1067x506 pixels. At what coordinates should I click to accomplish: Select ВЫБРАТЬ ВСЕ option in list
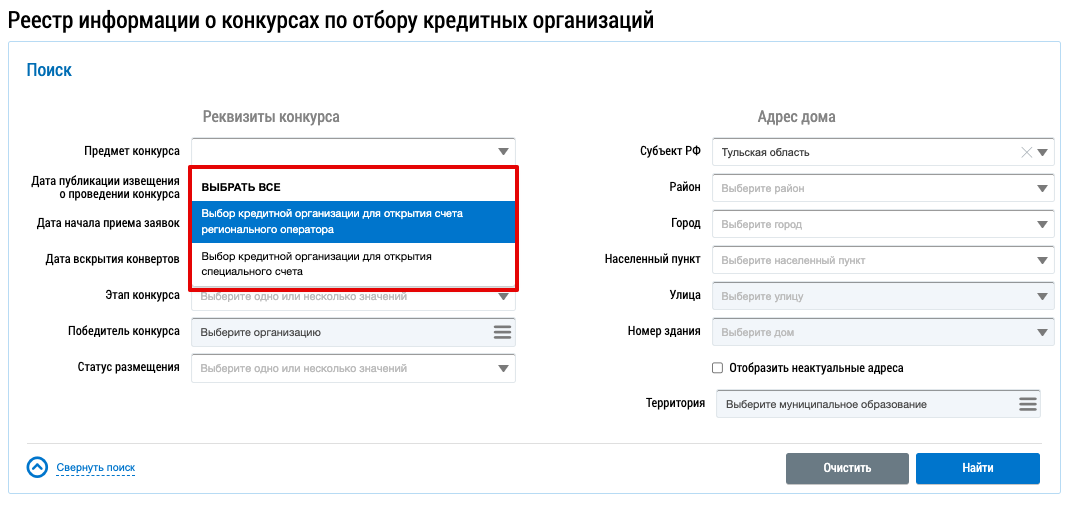[241, 187]
